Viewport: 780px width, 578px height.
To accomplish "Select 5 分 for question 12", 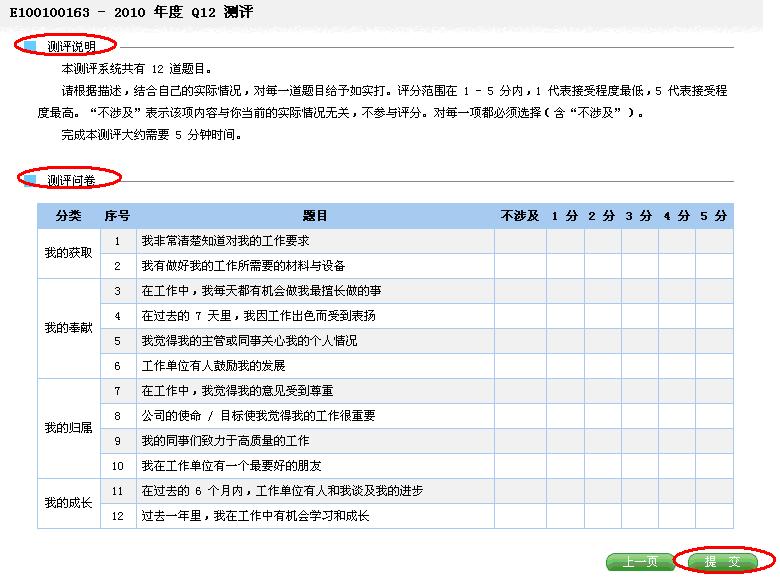I will point(714,516).
